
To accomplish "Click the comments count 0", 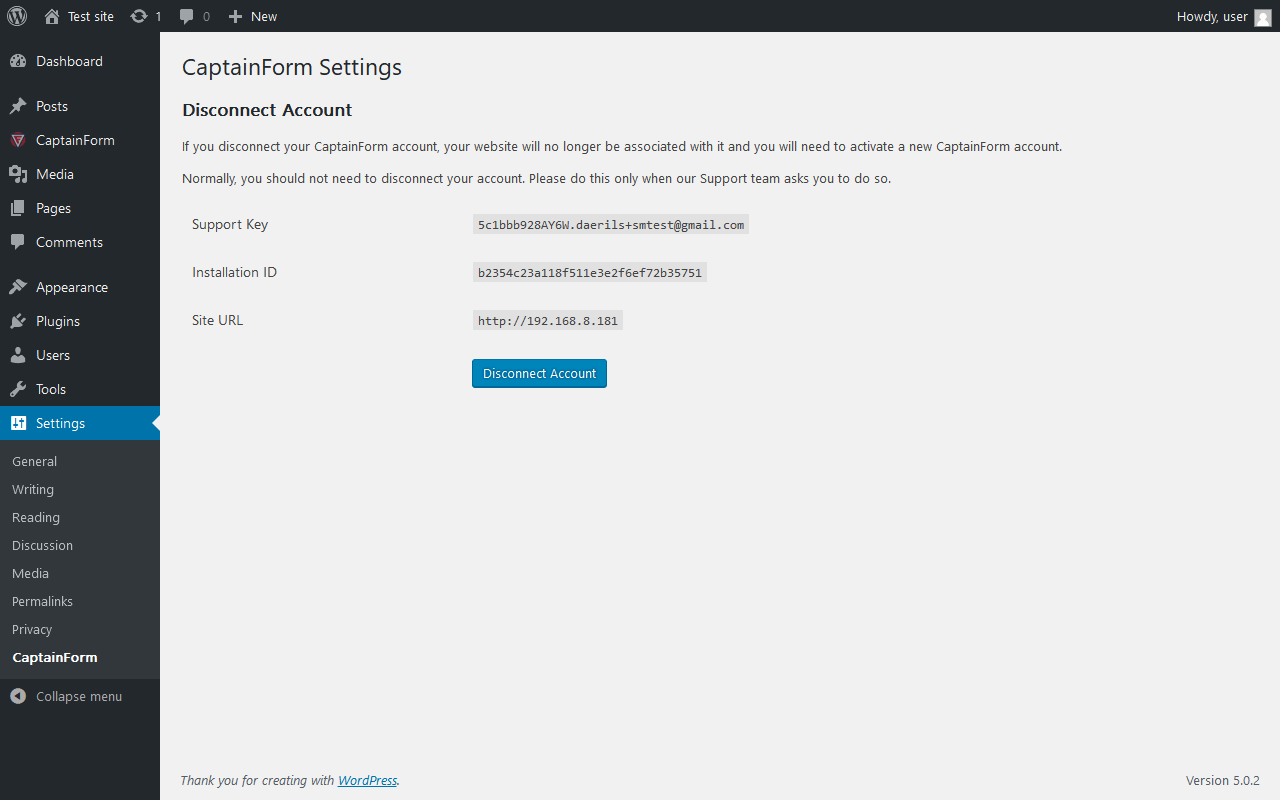I will pos(206,16).
